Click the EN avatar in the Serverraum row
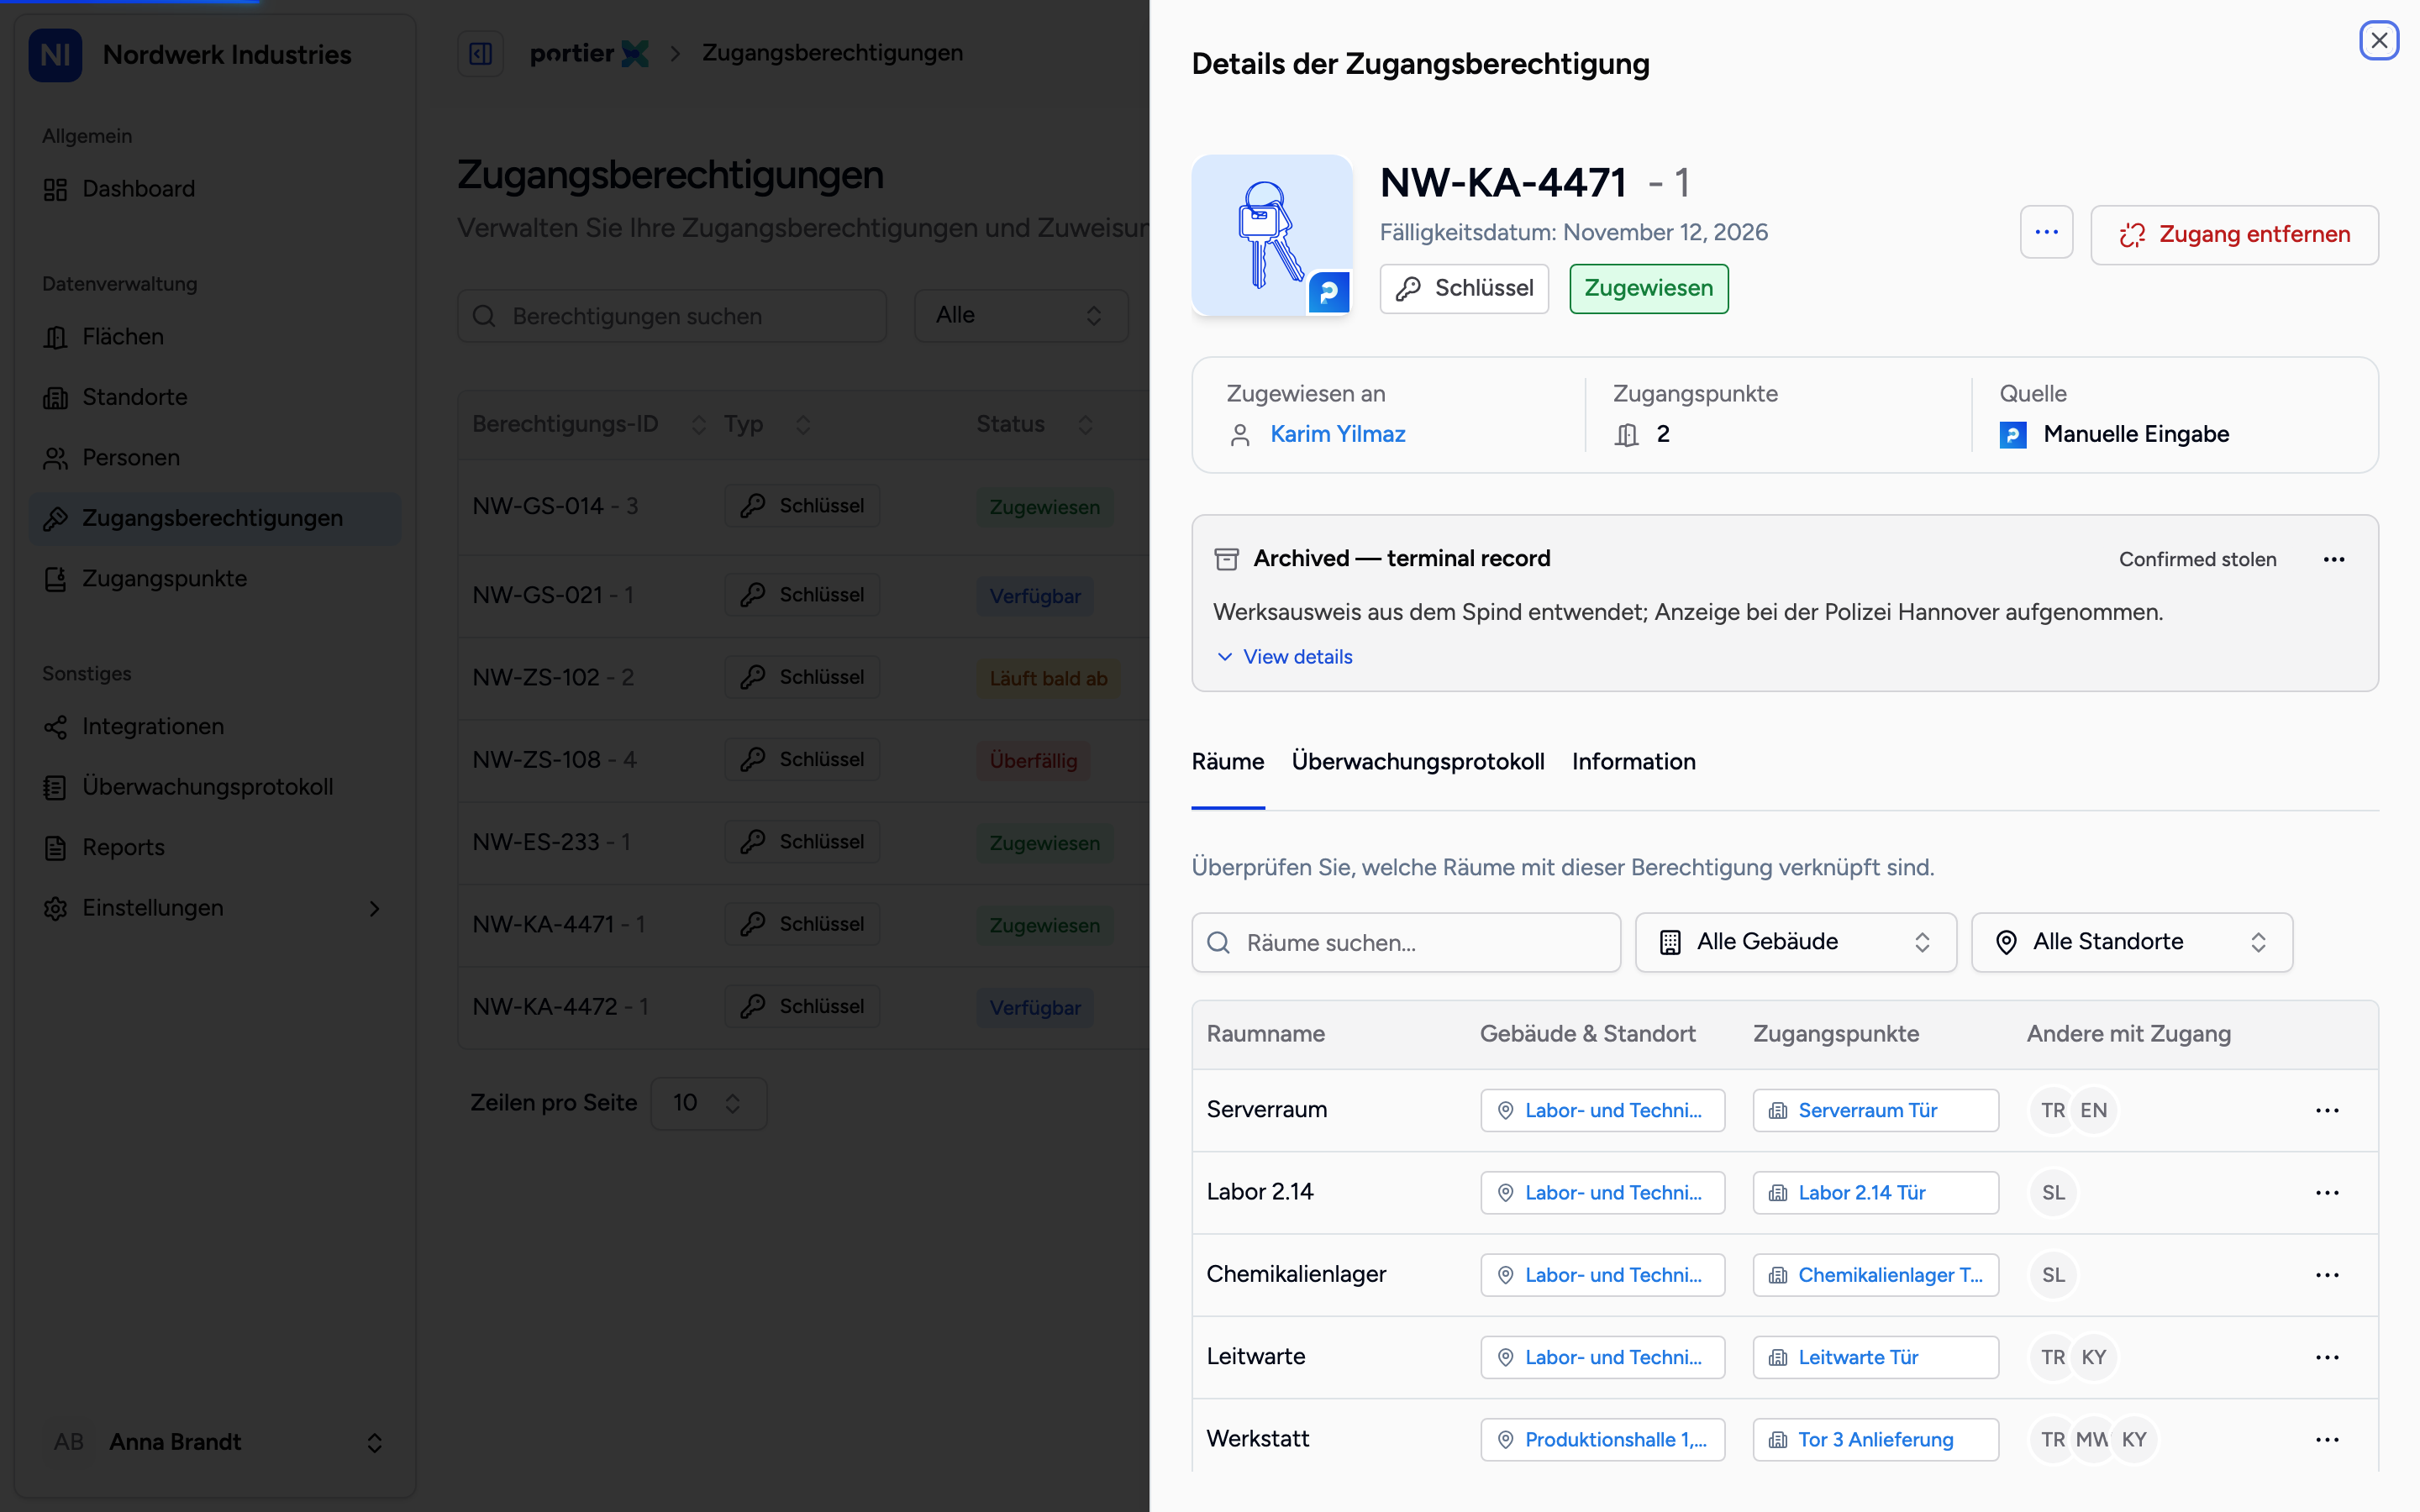 coord(2093,1110)
